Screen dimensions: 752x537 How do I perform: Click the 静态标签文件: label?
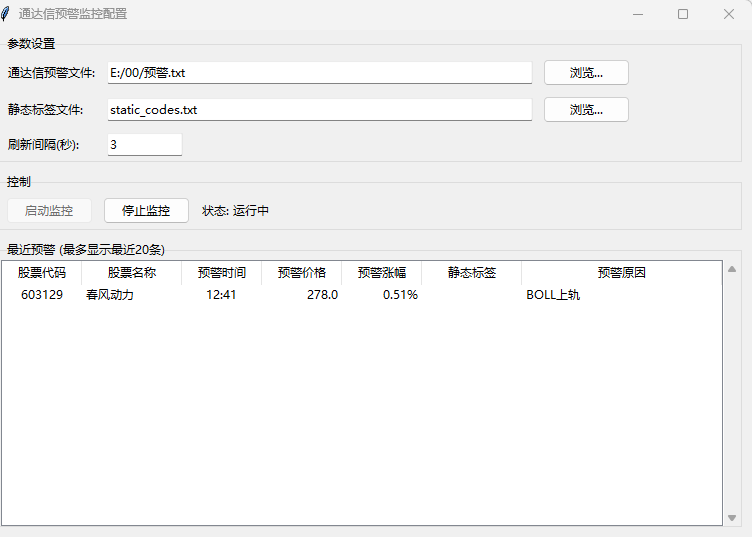coord(45,110)
